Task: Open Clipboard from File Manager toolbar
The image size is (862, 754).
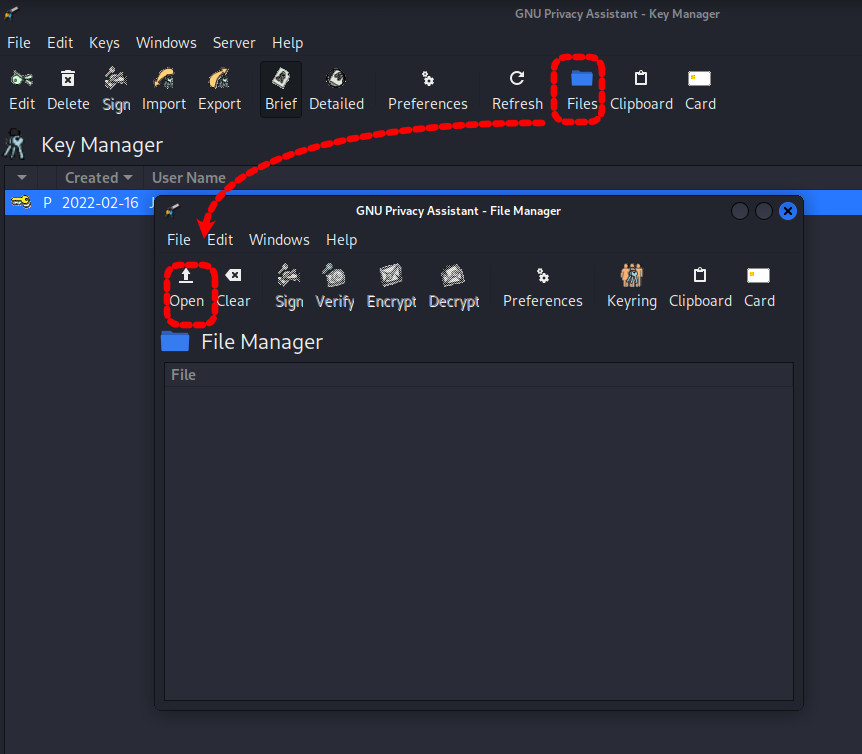Action: [x=700, y=287]
